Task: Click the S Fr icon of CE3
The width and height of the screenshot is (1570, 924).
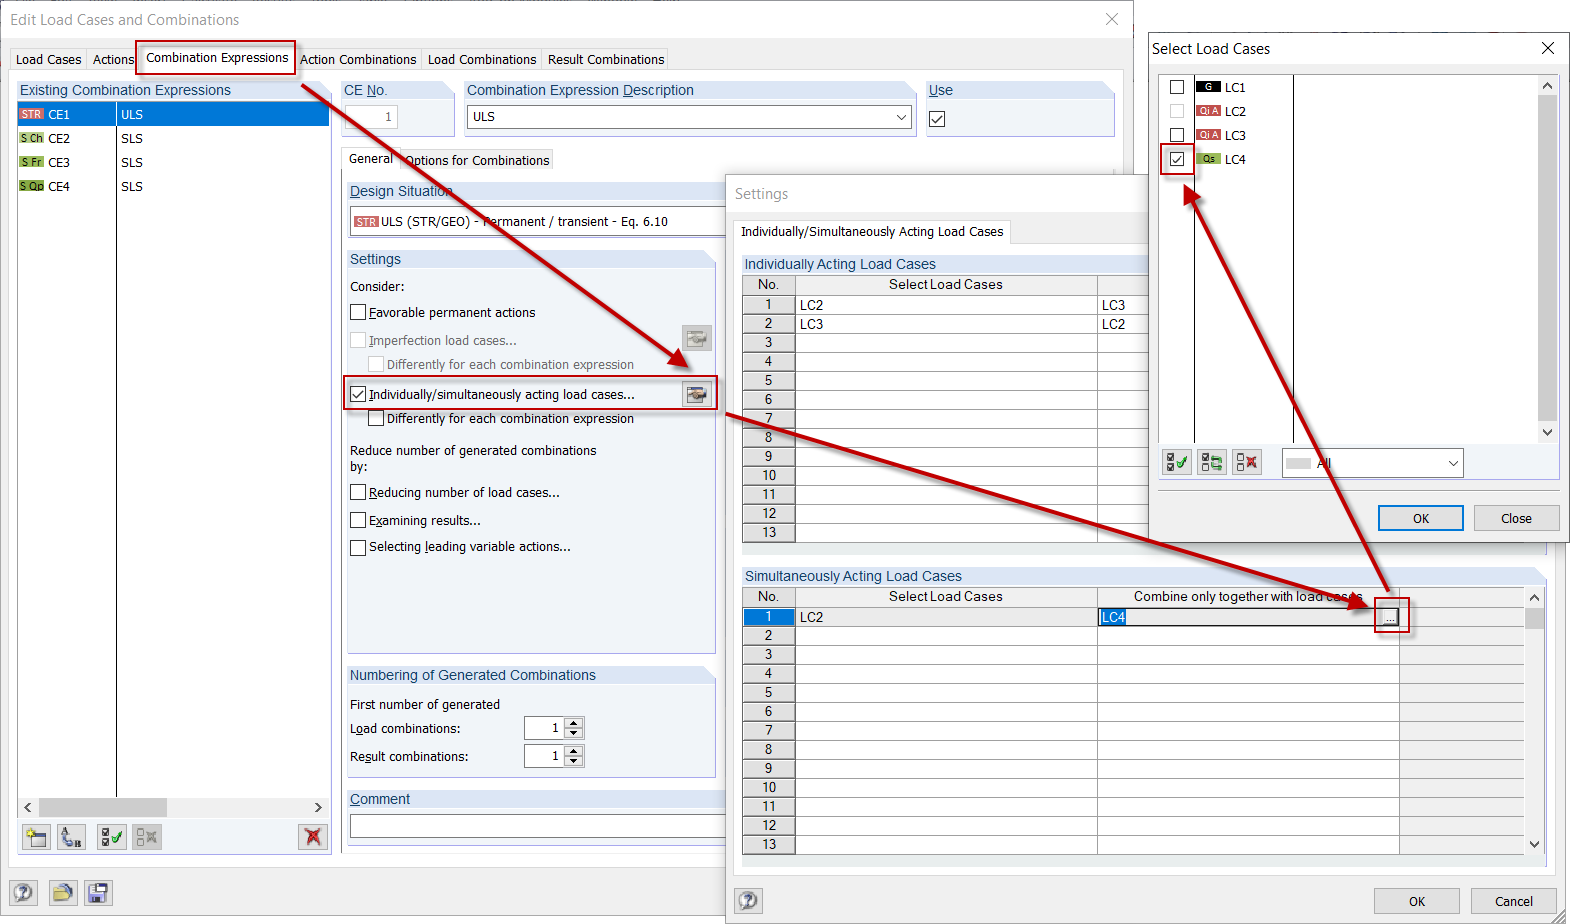Action: click(x=32, y=162)
